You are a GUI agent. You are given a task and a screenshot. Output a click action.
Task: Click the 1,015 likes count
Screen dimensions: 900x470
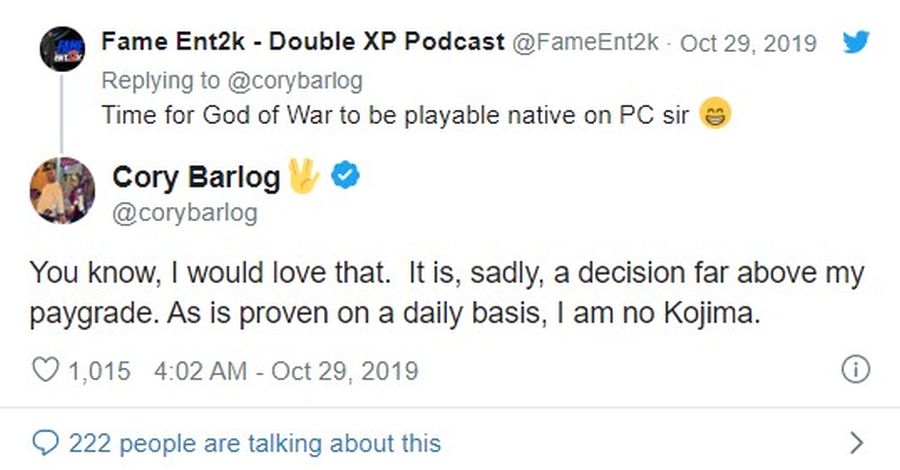pyautogui.click(x=98, y=371)
